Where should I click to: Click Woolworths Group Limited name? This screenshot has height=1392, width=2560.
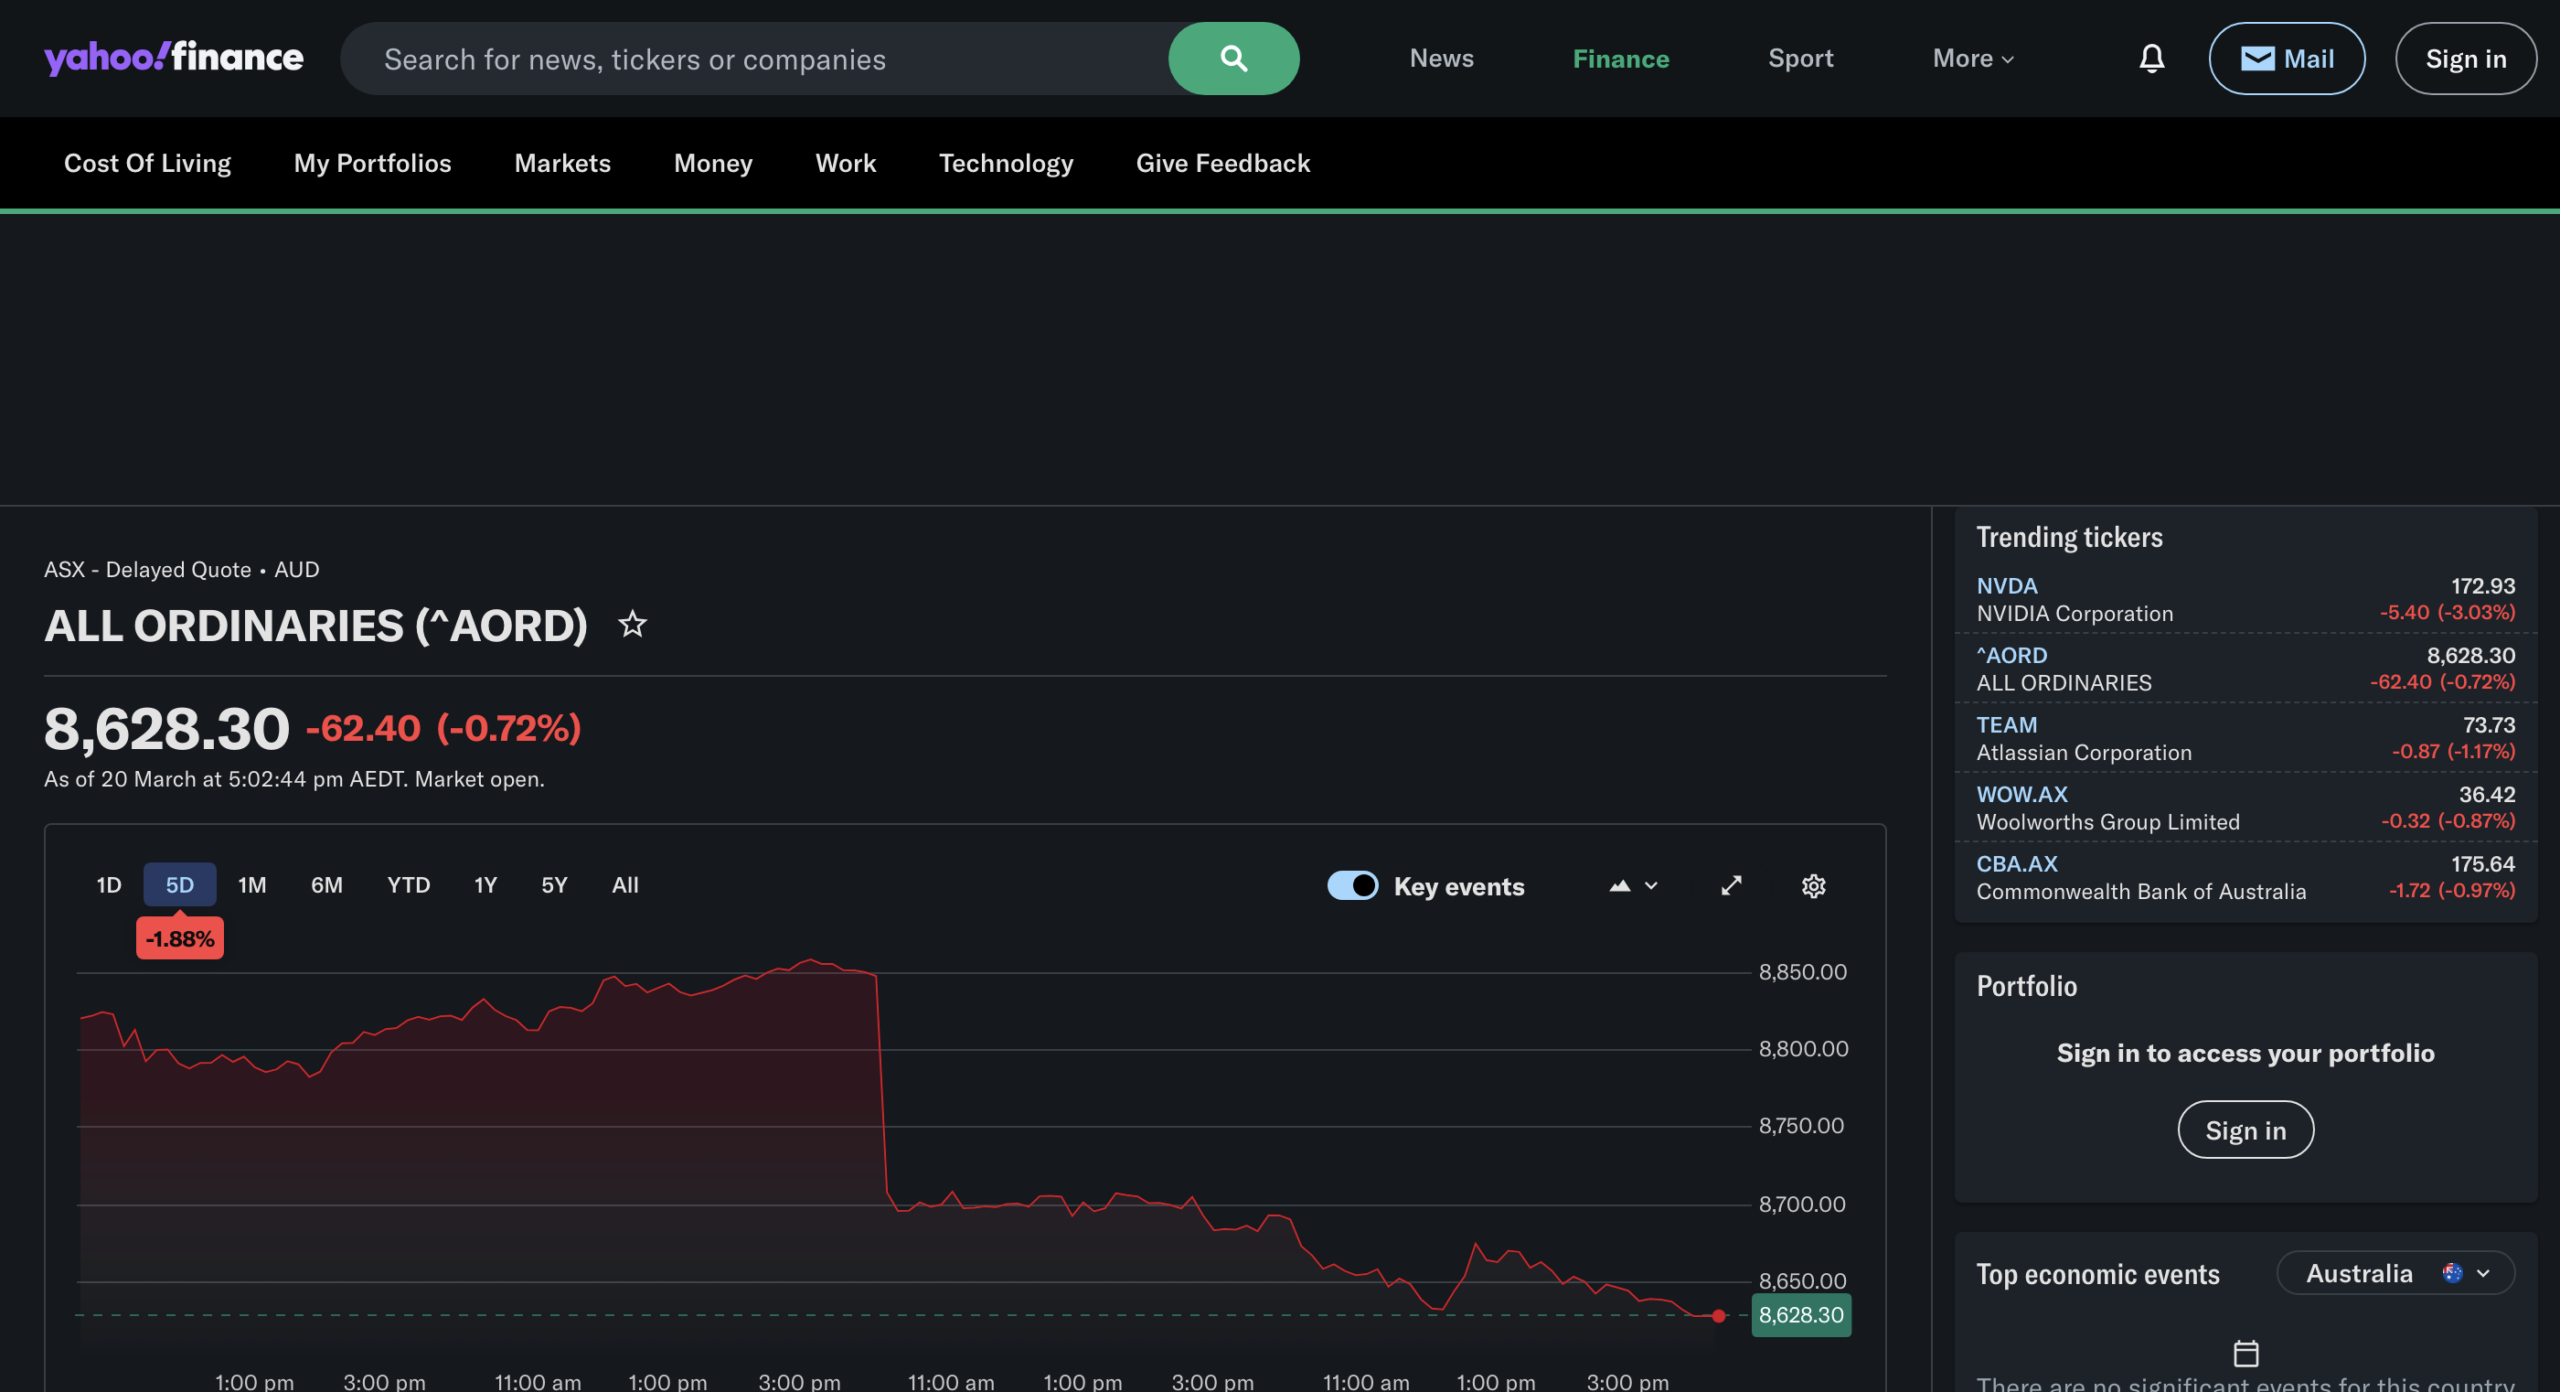point(2108,822)
